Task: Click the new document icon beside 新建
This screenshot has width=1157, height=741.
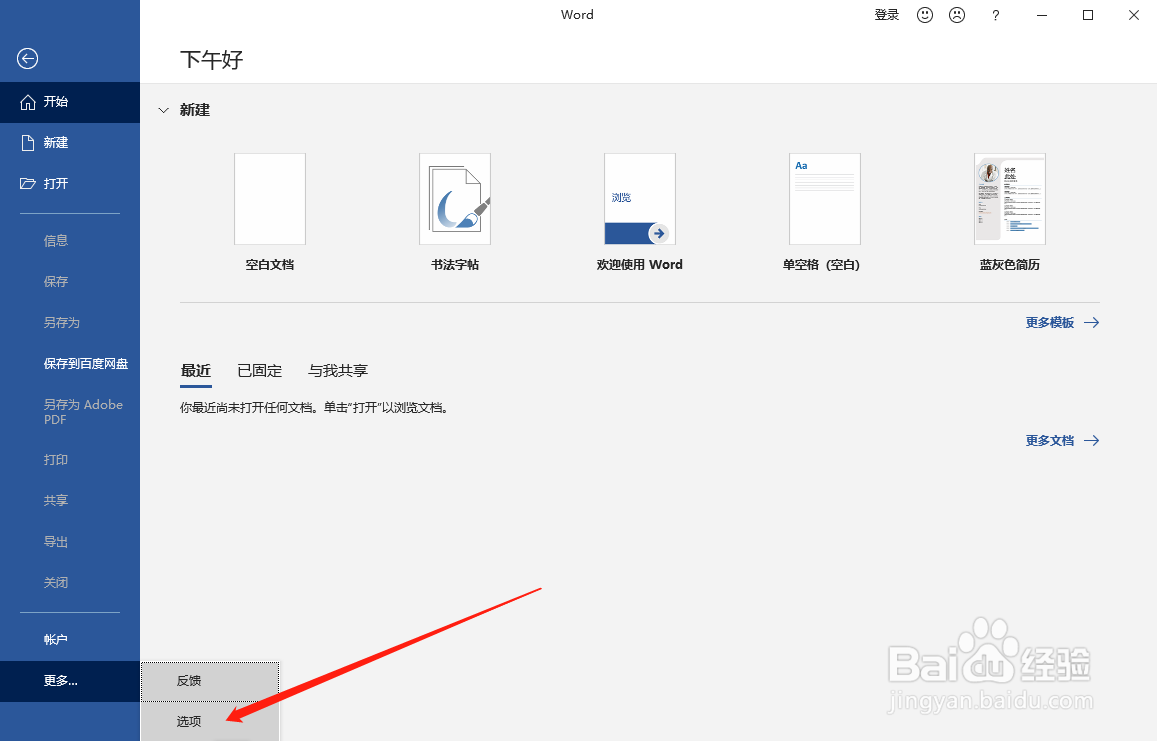Action: point(27,142)
